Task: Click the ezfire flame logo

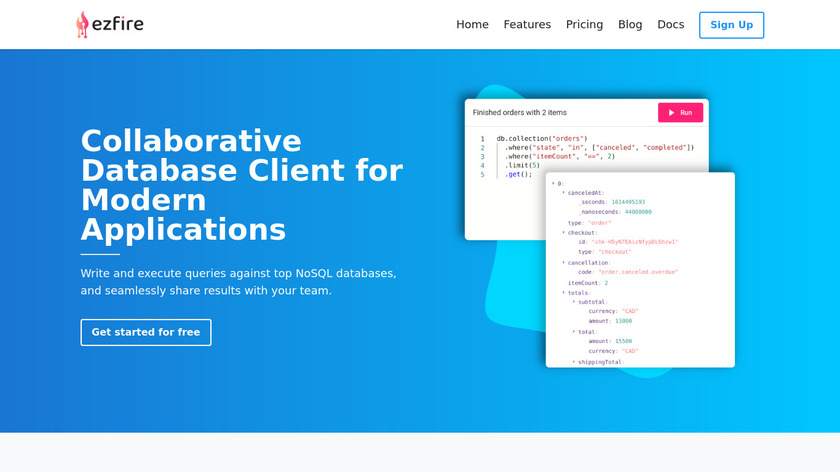Action: point(82,25)
